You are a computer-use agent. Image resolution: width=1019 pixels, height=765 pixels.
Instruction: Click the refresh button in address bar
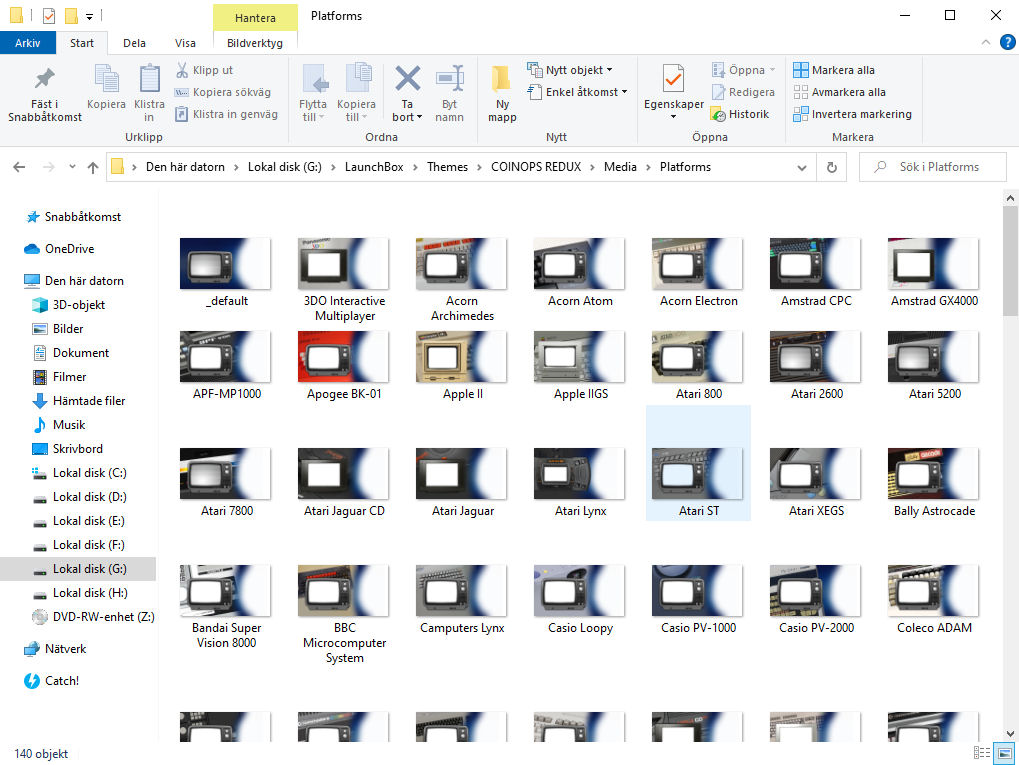[x=831, y=167]
